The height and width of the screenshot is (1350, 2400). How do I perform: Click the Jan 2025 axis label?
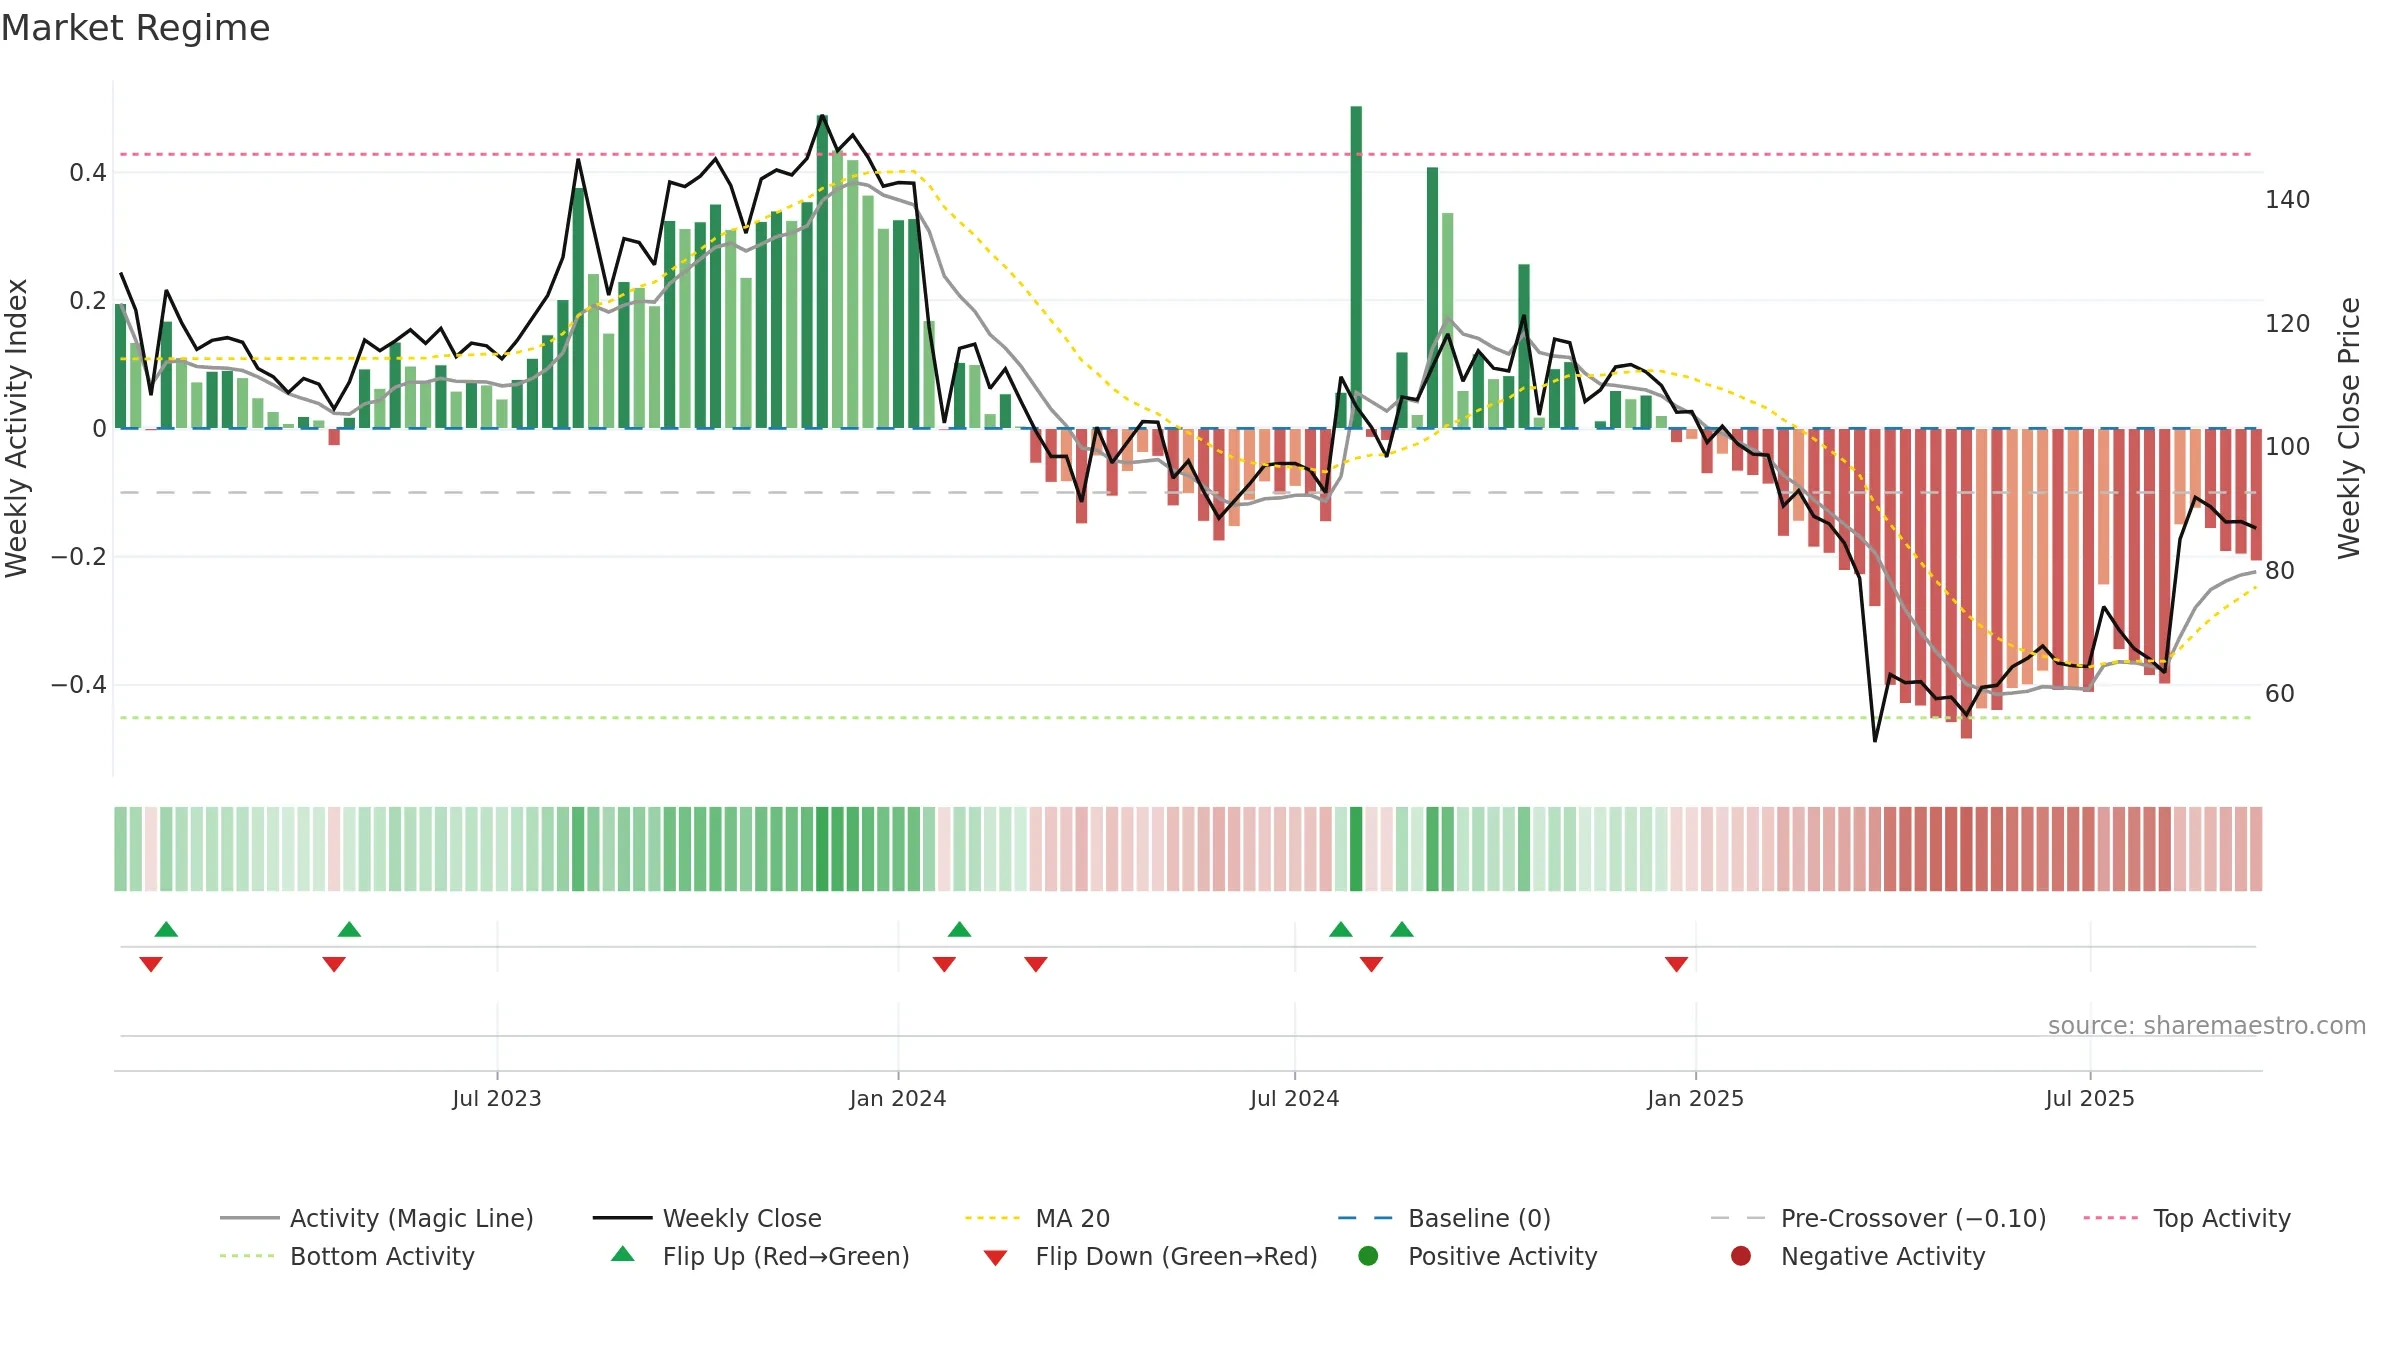(x=1696, y=1099)
